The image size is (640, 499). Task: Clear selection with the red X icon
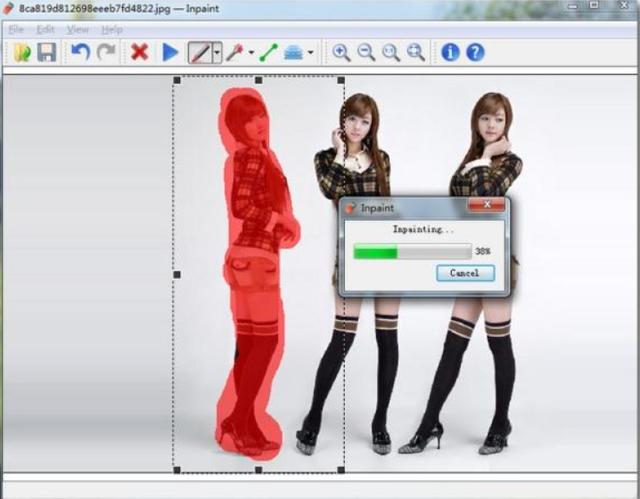[140, 52]
